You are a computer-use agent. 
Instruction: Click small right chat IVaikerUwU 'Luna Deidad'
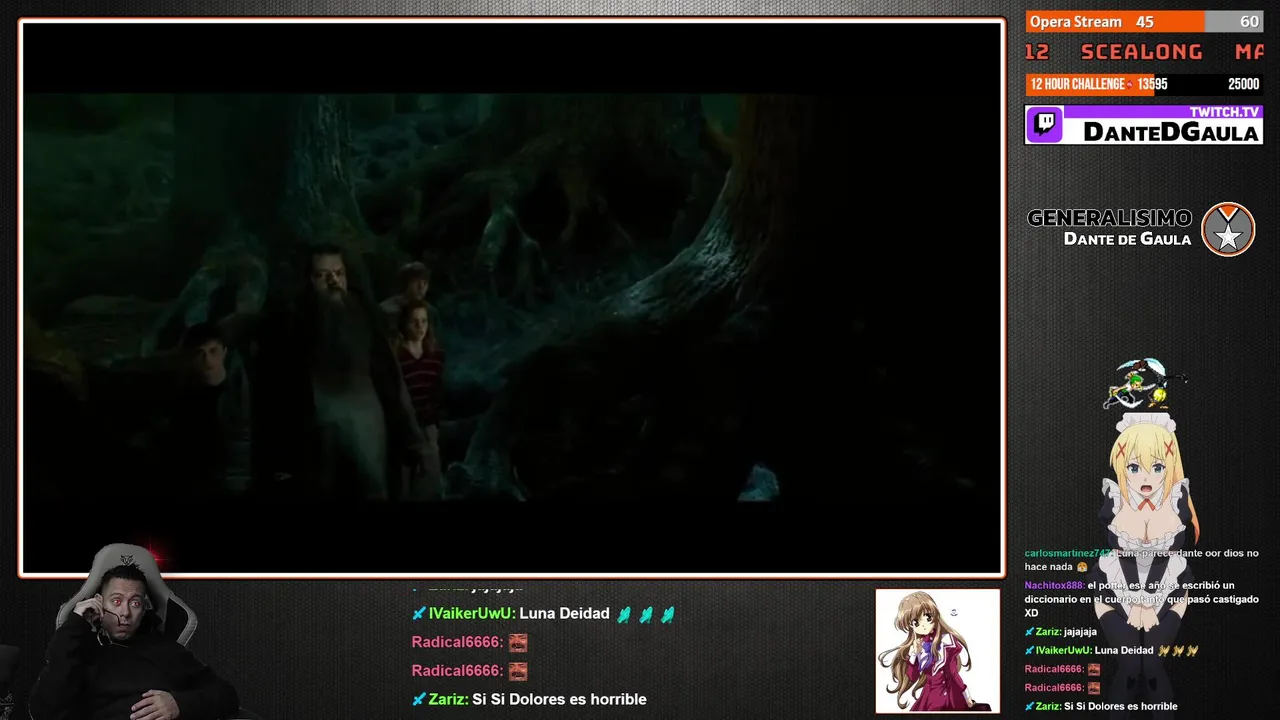[x=1111, y=650]
